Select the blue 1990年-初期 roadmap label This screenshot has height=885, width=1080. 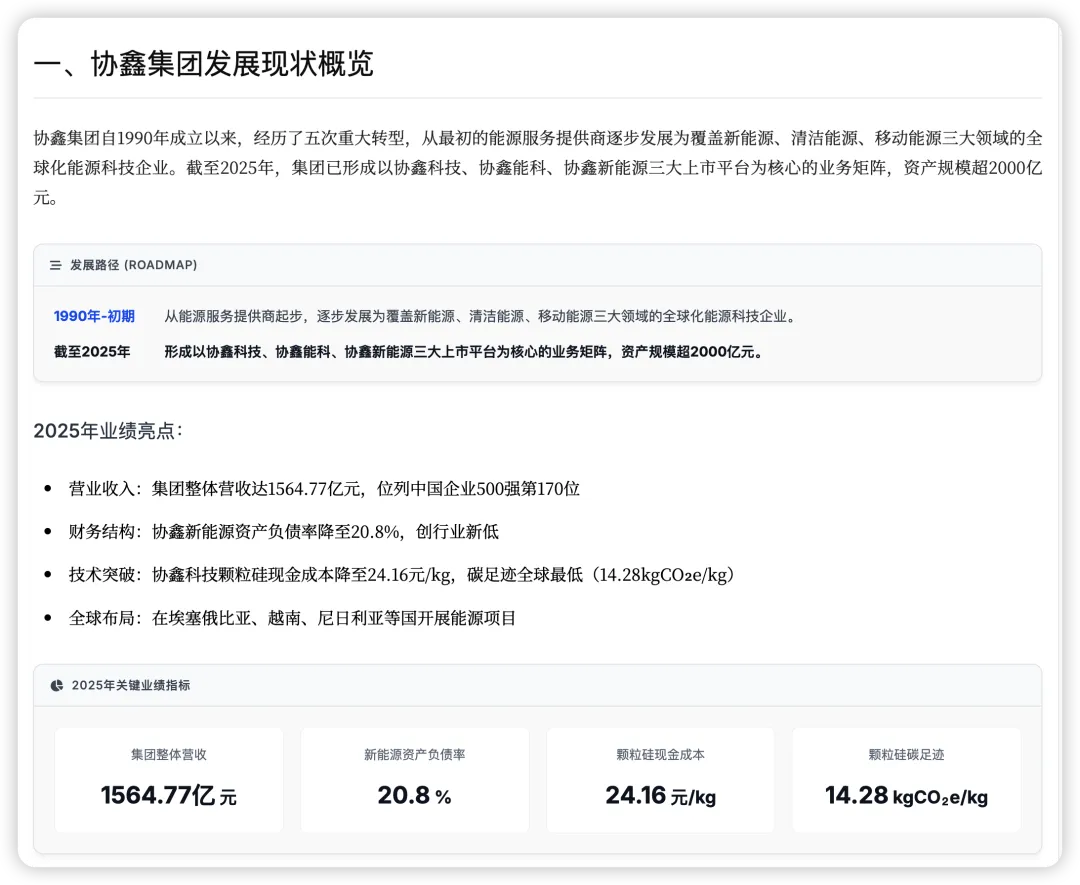click(94, 316)
